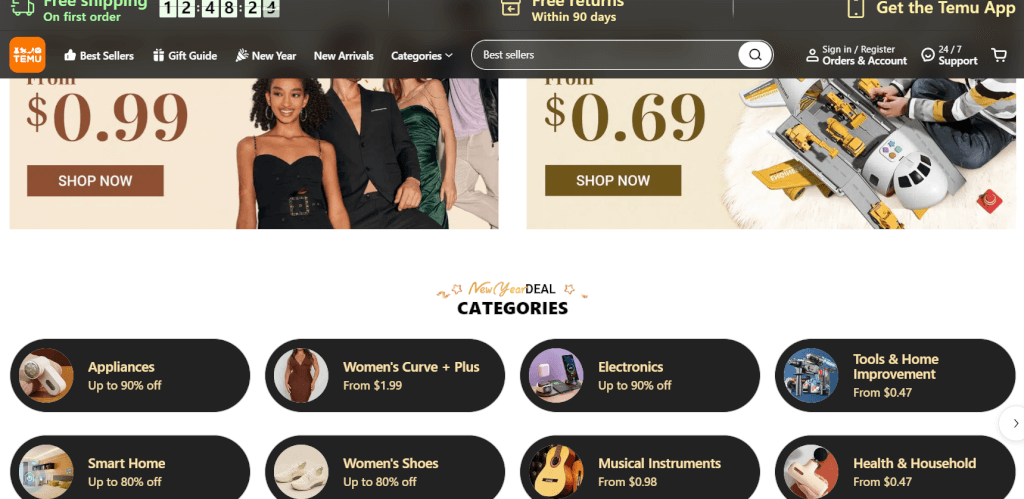Go to New Arrivals
The height and width of the screenshot is (499, 1024).
(344, 56)
